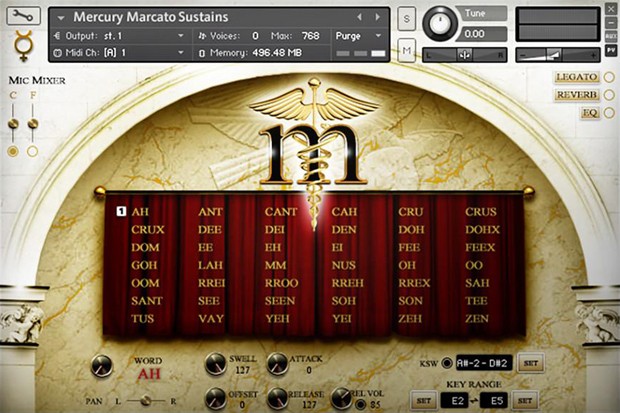Click the LEGATO label button

click(x=577, y=77)
